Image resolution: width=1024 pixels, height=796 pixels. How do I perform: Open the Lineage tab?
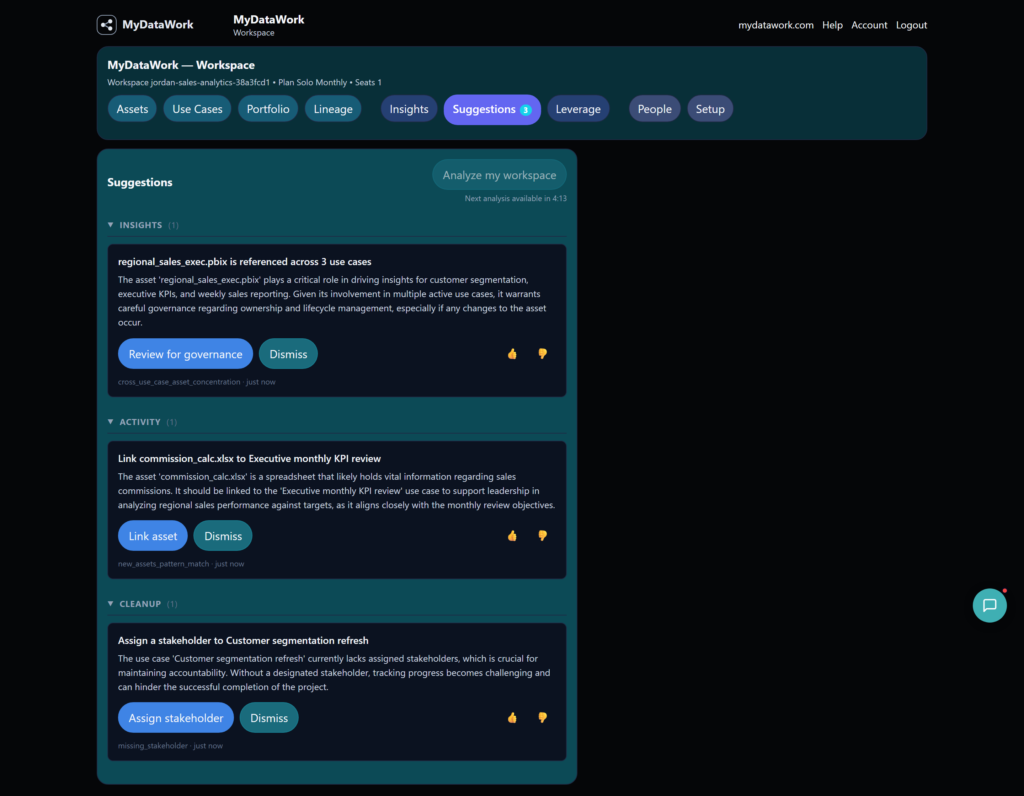click(x=333, y=109)
